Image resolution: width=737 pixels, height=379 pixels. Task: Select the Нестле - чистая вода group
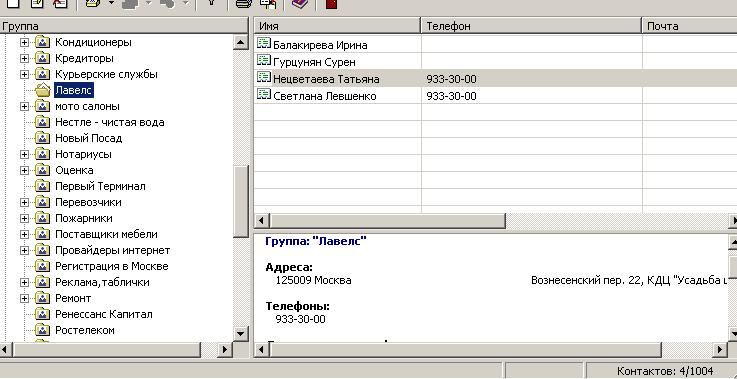click(x=110, y=122)
